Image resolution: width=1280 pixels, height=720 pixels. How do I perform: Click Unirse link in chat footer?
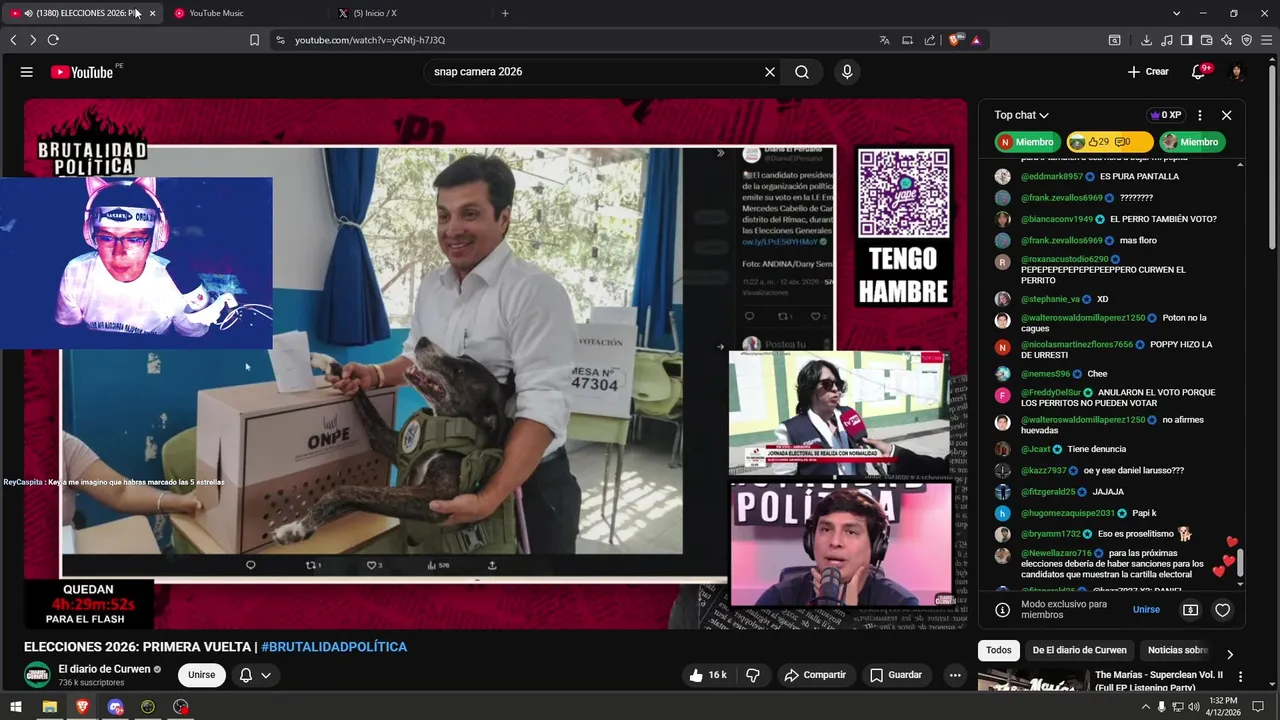click(1146, 610)
